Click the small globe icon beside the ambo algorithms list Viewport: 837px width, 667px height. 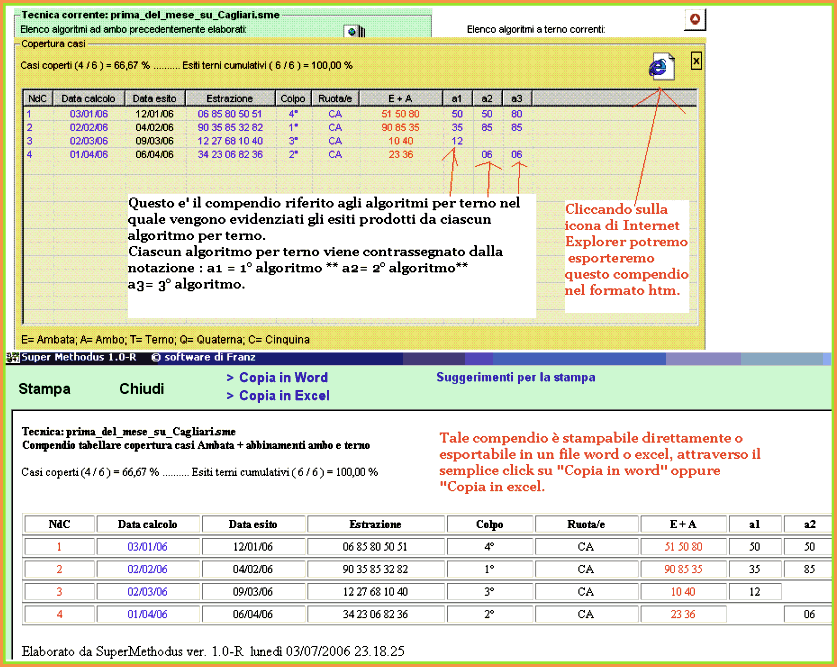pos(353,31)
